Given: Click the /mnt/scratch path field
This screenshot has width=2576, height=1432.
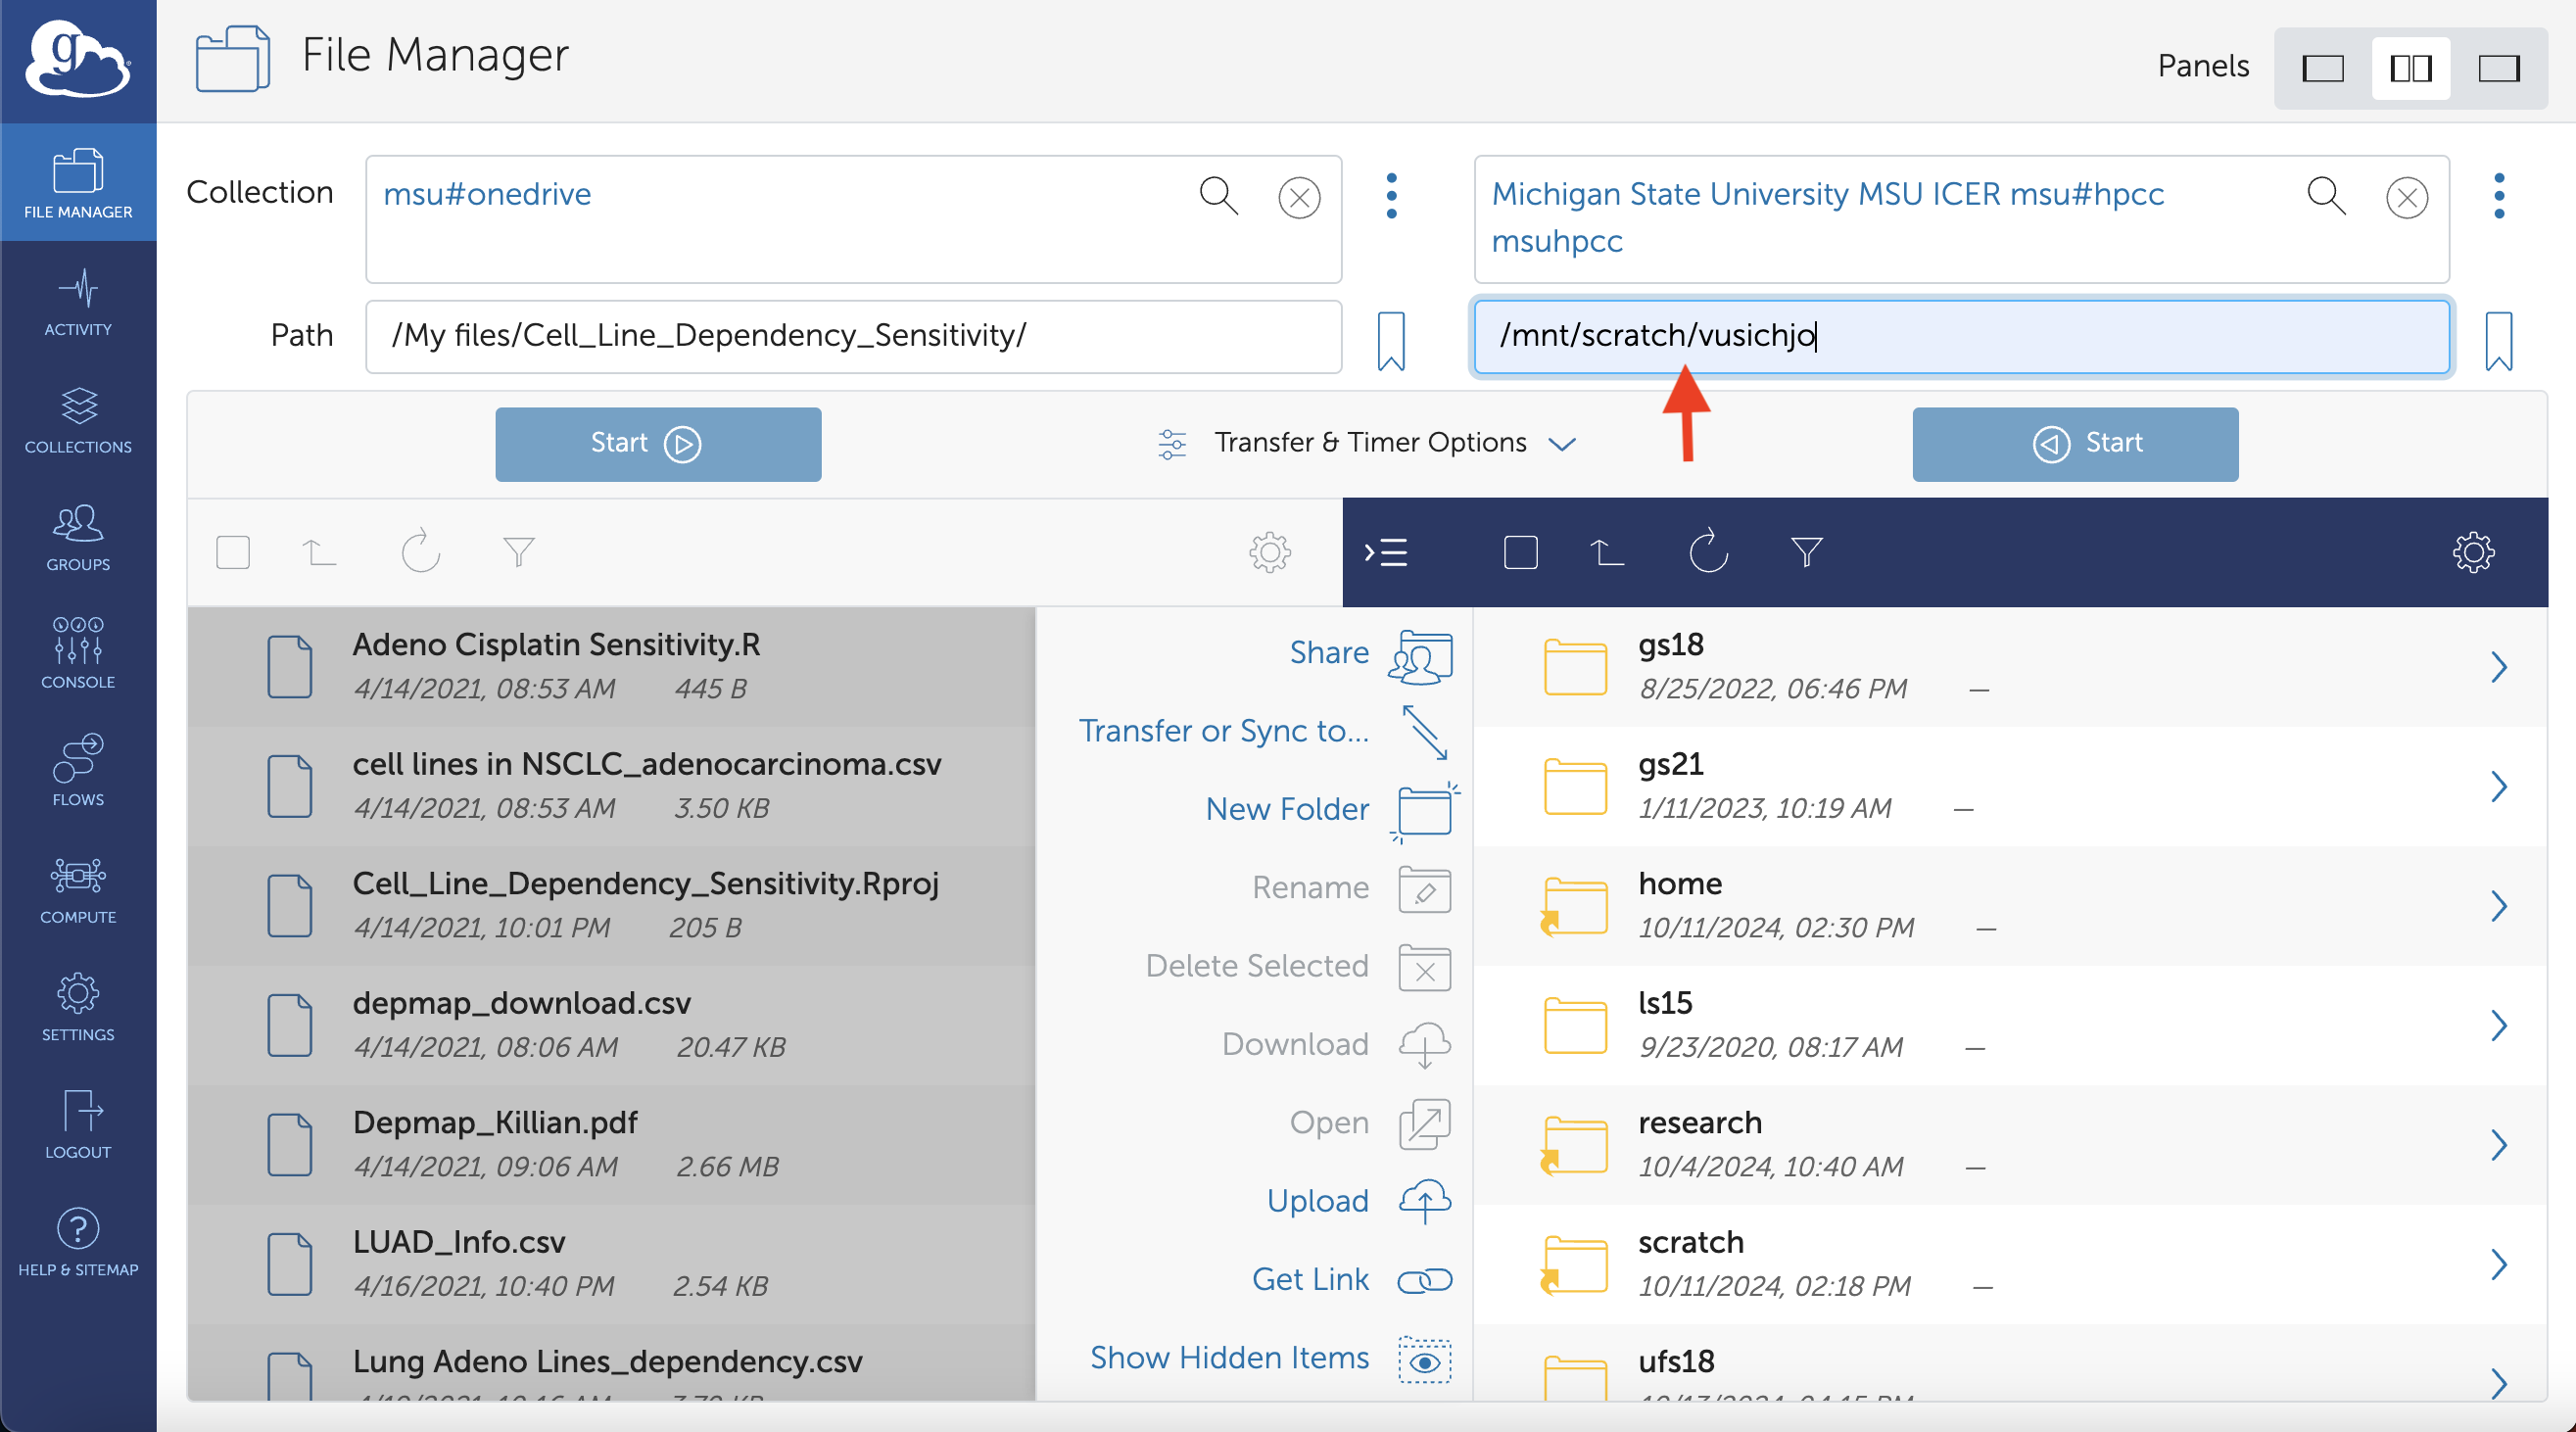Looking at the screenshot, I should pyautogui.click(x=1961, y=337).
